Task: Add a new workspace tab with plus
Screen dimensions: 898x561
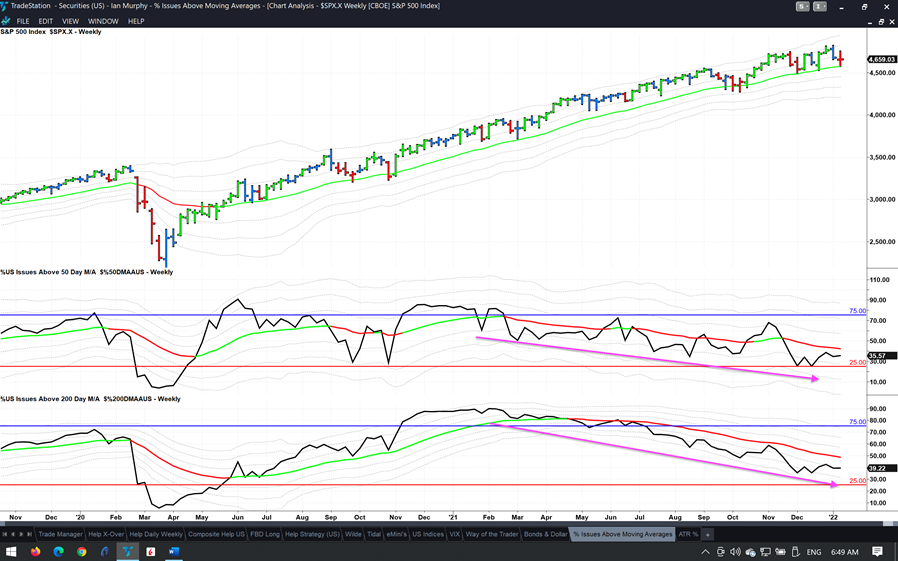Action: 708,534
